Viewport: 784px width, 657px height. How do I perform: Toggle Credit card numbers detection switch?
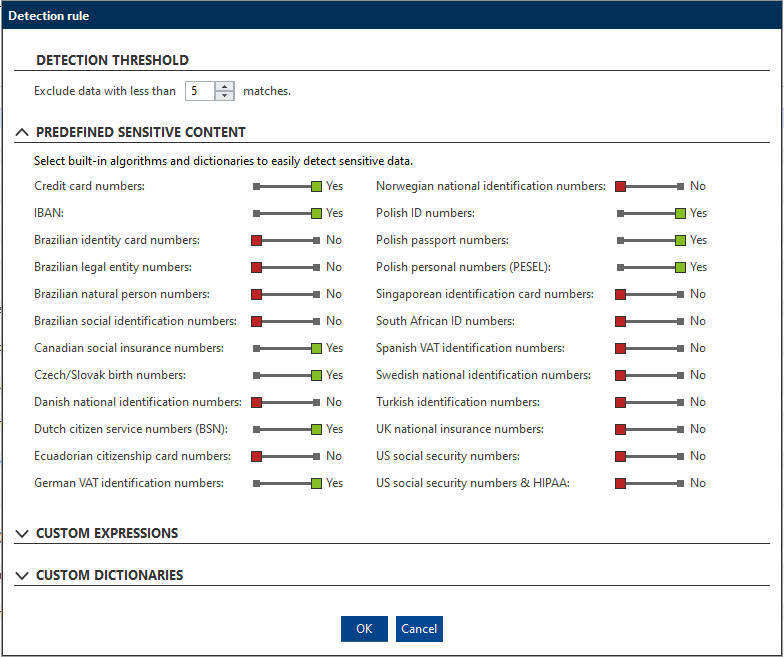(x=287, y=186)
